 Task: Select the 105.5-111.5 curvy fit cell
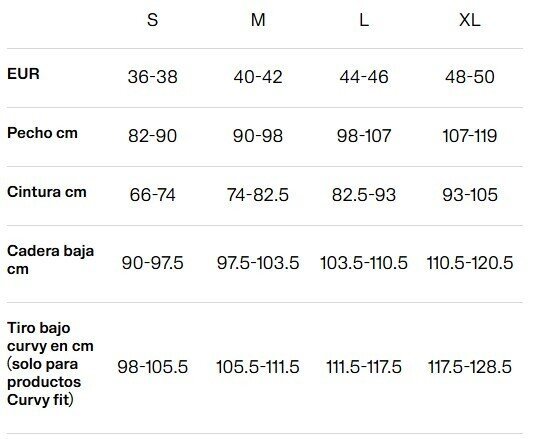(x=258, y=367)
